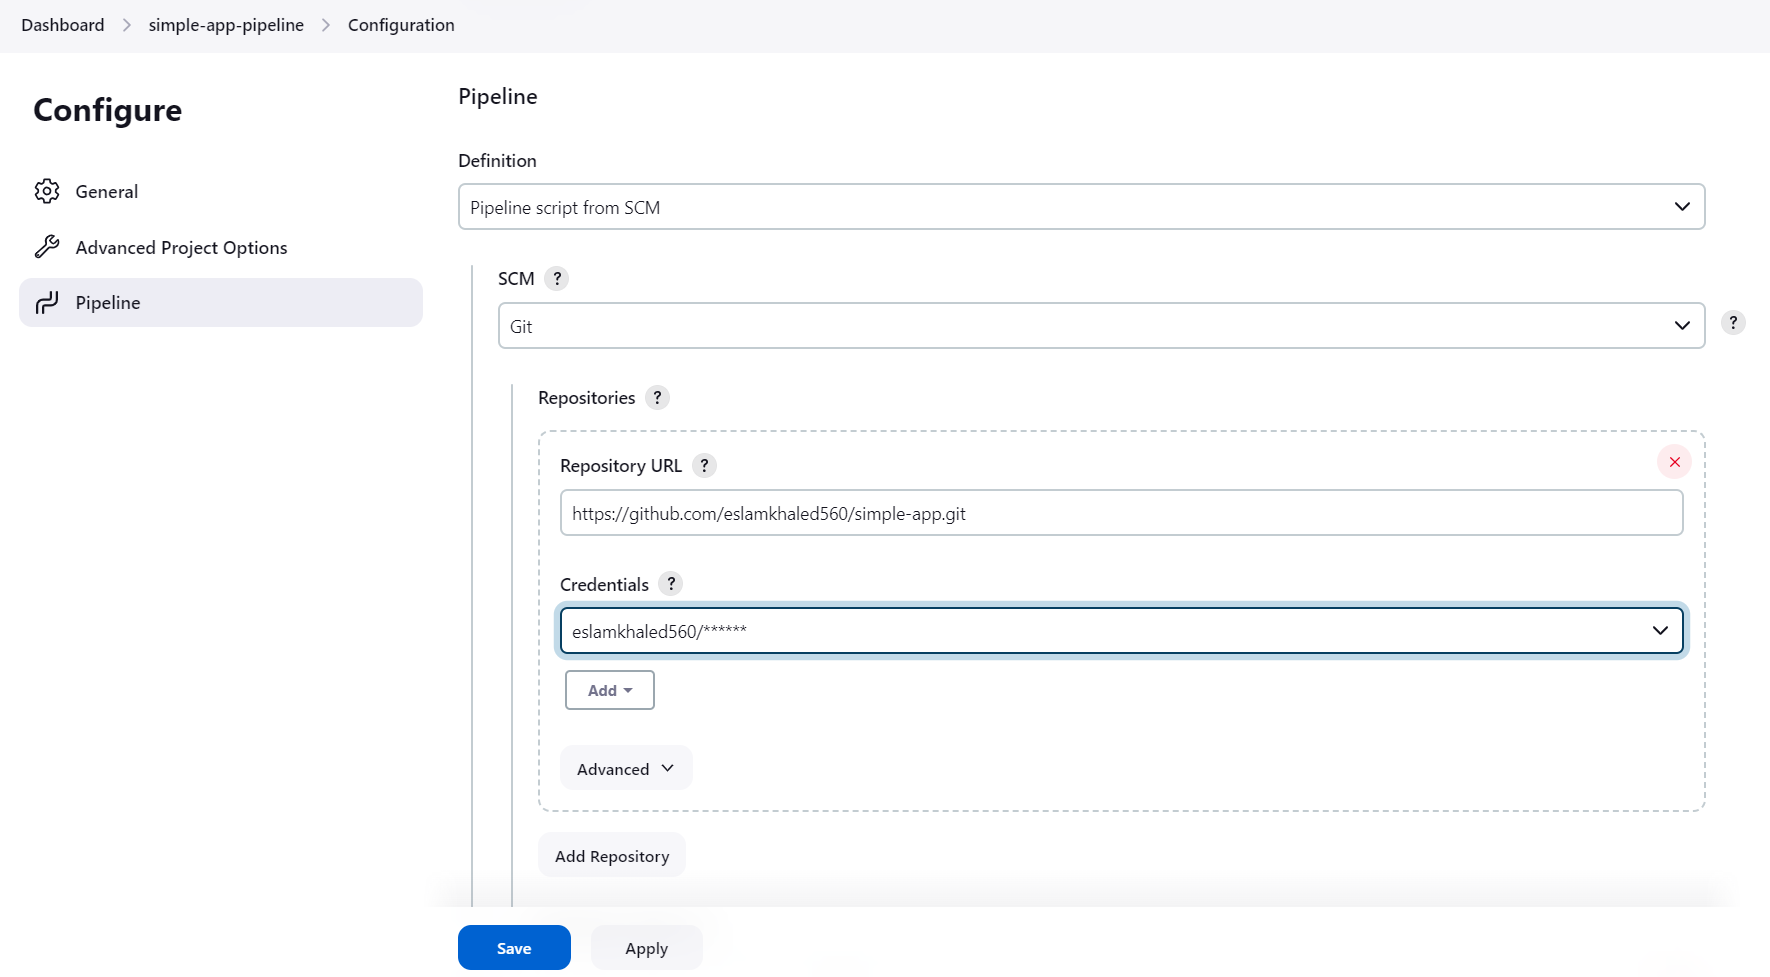Click the Add Repository button
The image size is (1770, 977).
(x=611, y=855)
